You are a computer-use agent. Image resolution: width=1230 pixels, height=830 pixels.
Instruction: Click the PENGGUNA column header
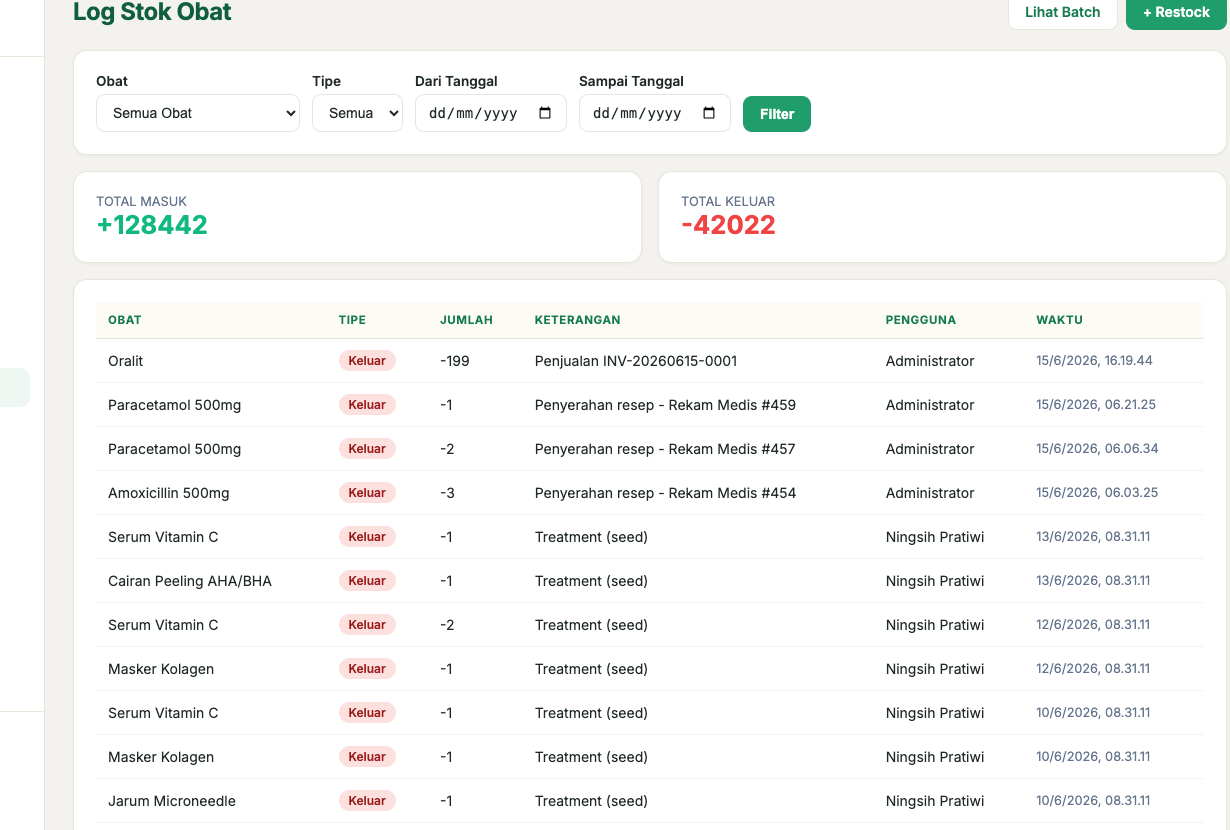tap(921, 320)
